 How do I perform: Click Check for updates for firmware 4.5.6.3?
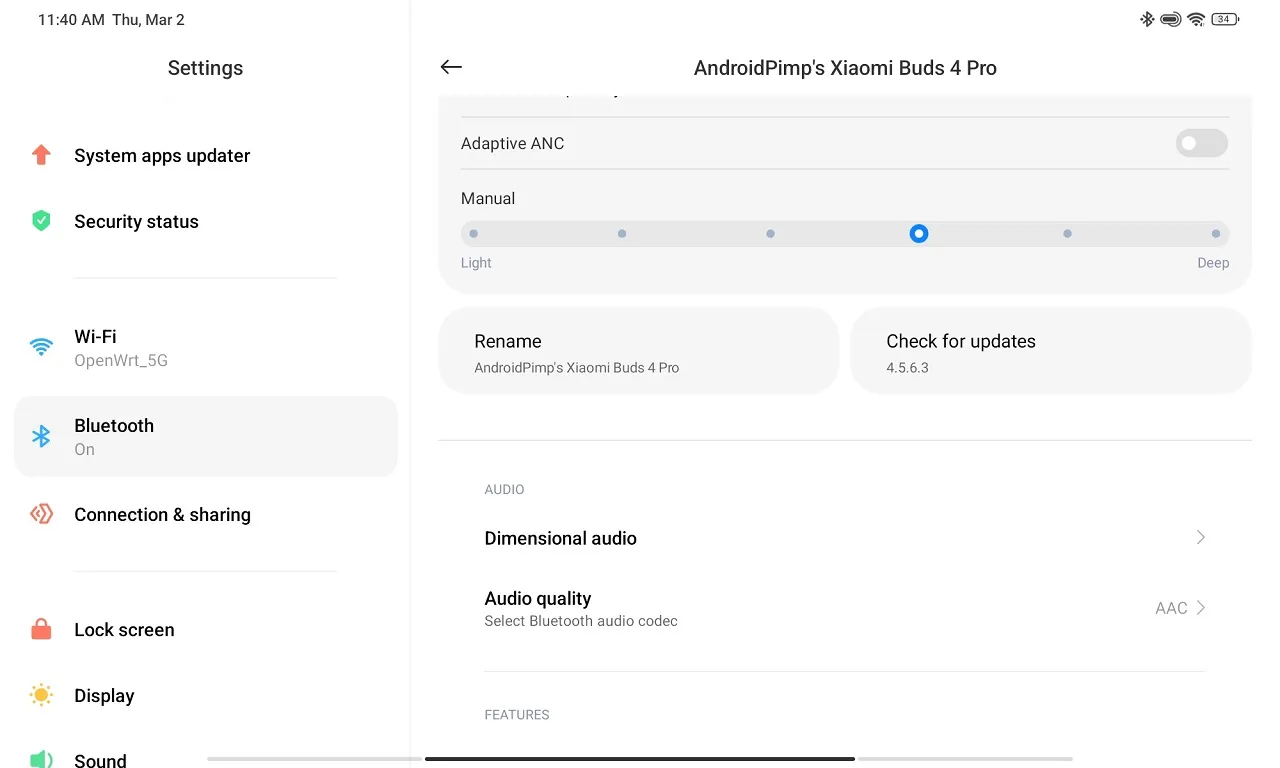1050,350
